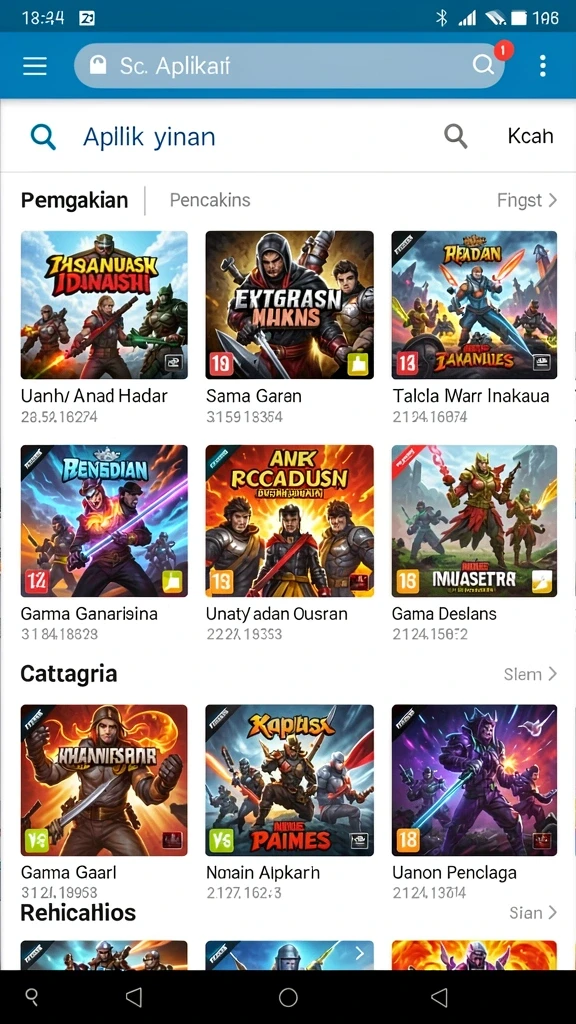Viewport: 576px width, 1024px height.
Task: Tap the circular home navigation button
Action: (288, 997)
